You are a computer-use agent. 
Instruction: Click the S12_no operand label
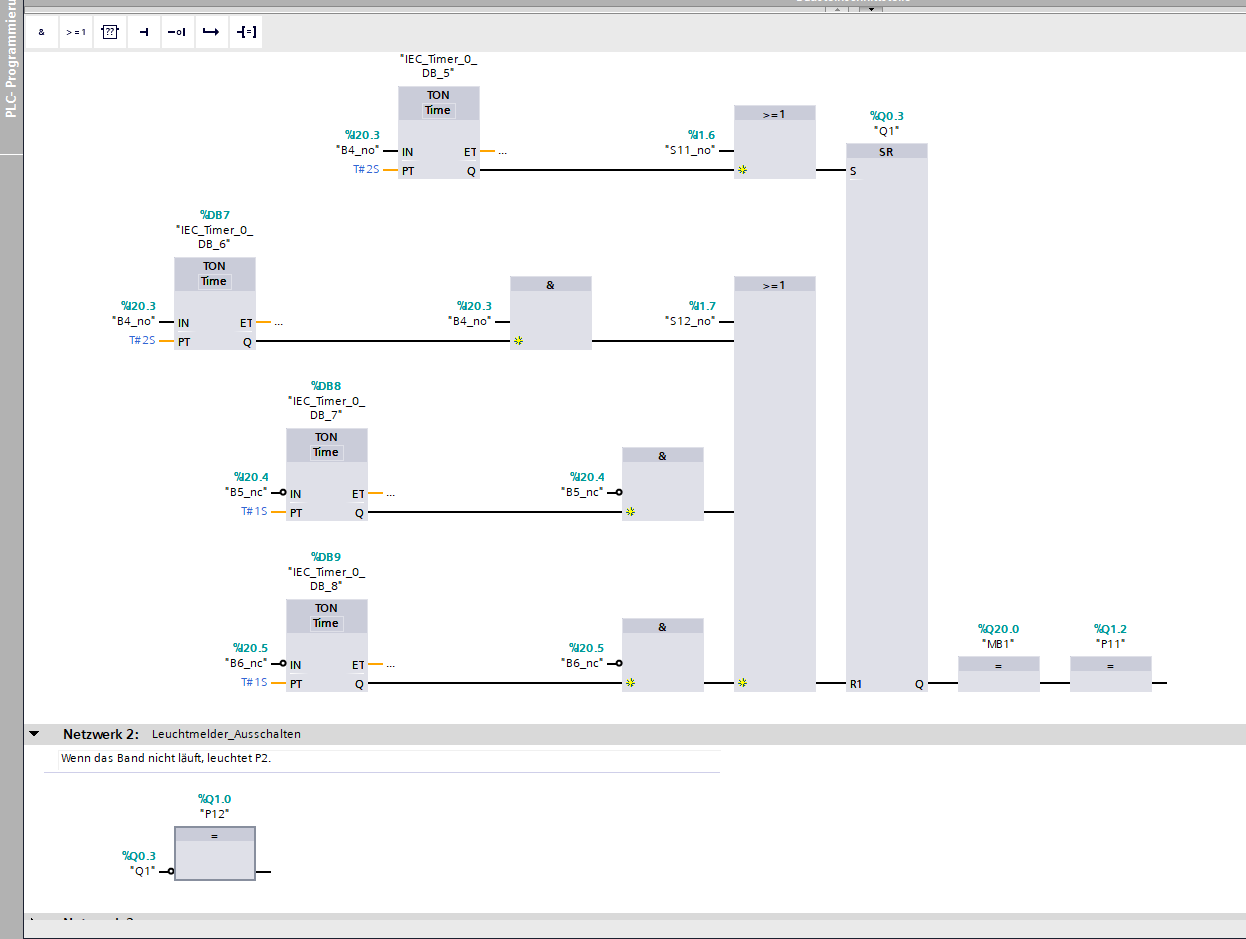click(691, 321)
